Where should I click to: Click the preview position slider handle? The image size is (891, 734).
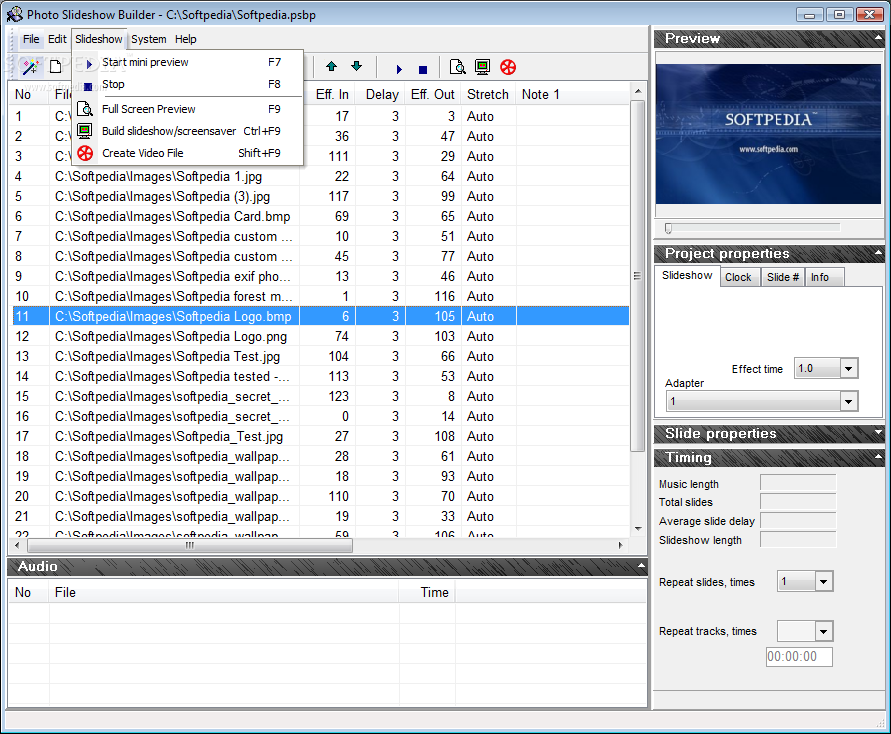[668, 228]
